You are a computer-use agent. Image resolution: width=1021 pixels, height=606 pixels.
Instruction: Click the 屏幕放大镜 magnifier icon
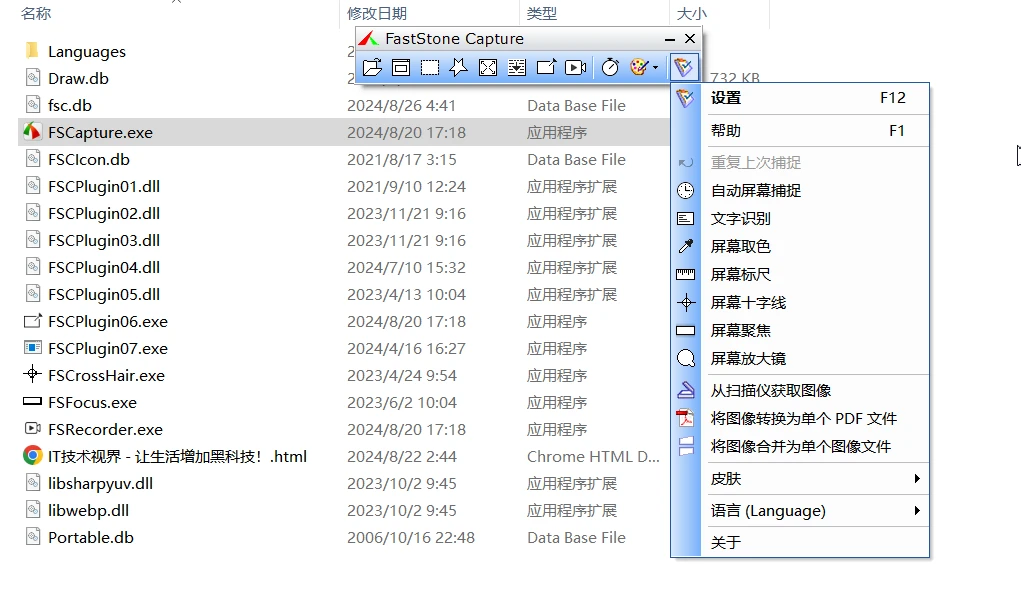click(x=686, y=359)
